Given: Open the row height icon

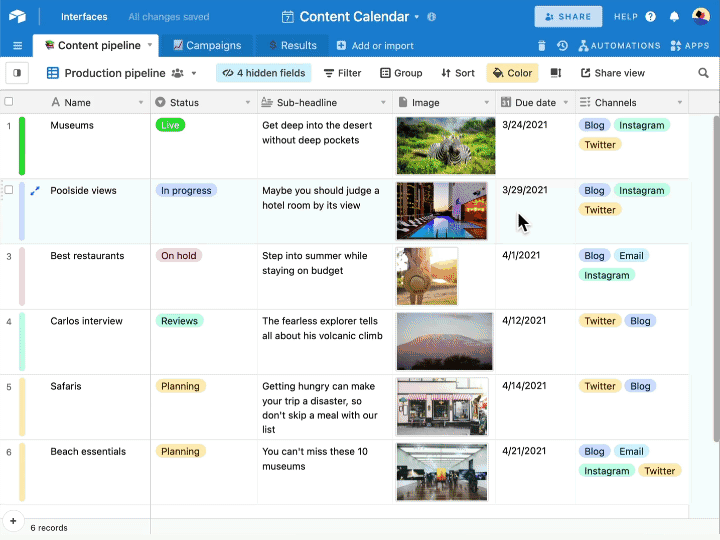Looking at the screenshot, I should coord(556,73).
